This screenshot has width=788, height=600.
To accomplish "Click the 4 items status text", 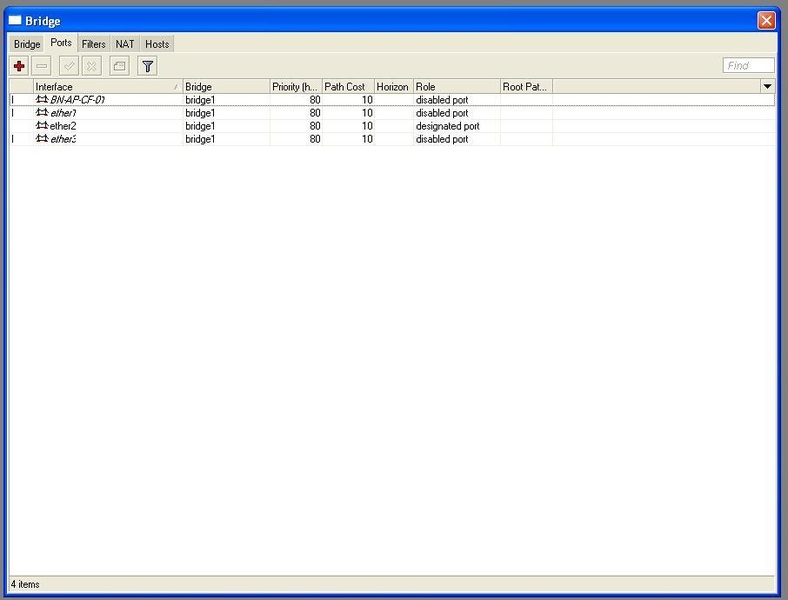I will [x=25, y=584].
